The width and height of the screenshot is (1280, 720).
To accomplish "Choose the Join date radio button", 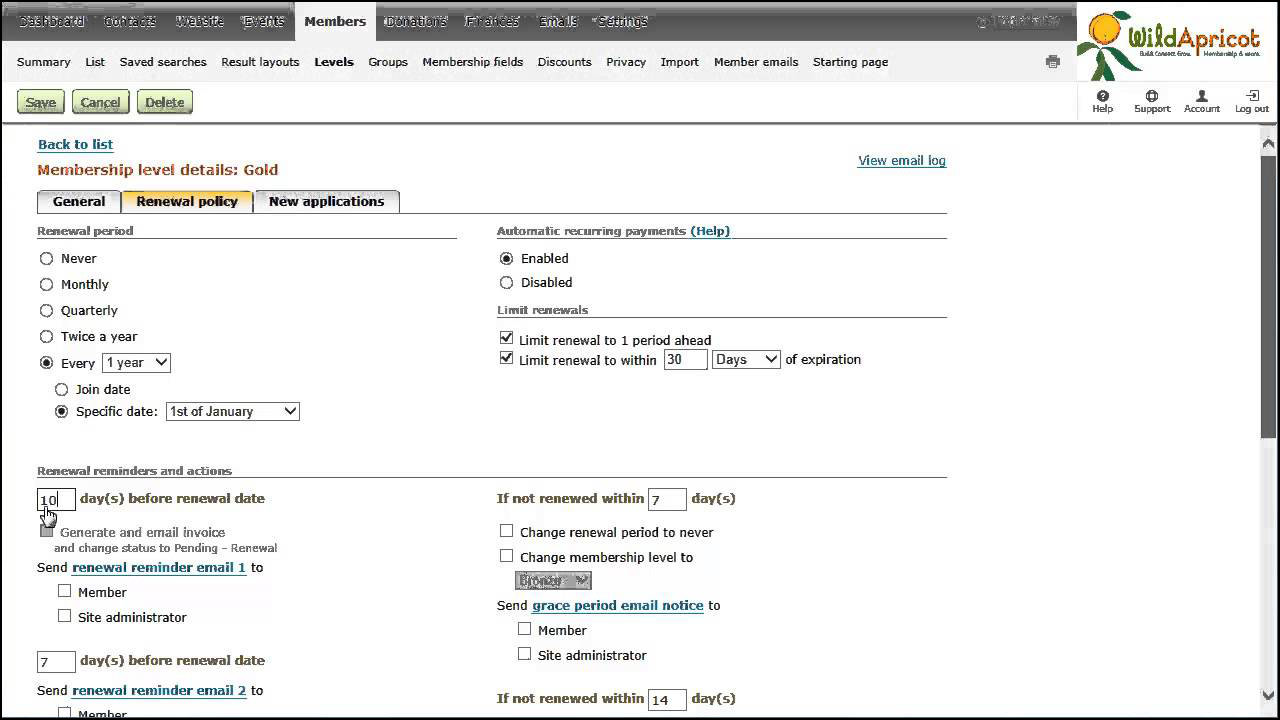I will [61, 389].
